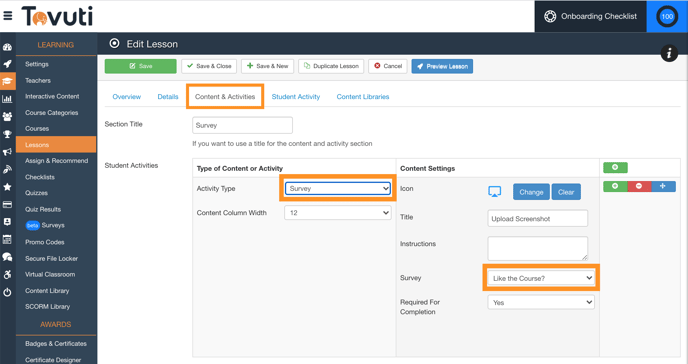Click the Tovuti logo
Viewport: 688px width, 364px height.
point(57,16)
